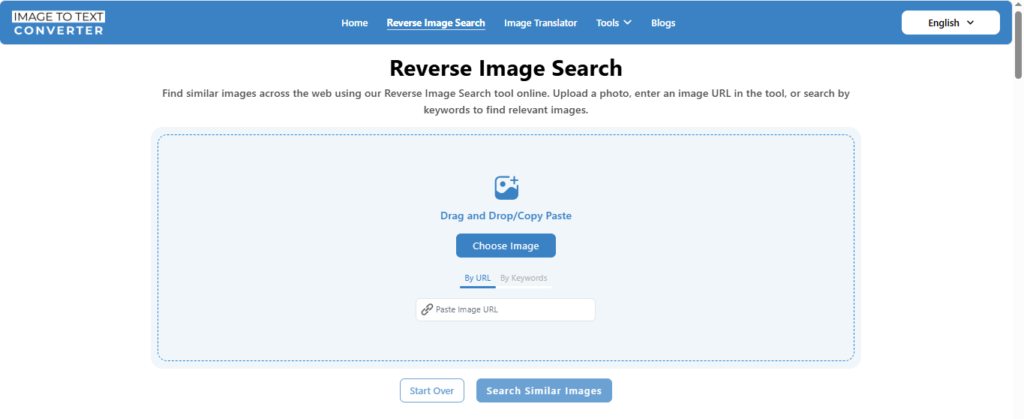Click the Image to Text Converter logo

(x=59, y=23)
